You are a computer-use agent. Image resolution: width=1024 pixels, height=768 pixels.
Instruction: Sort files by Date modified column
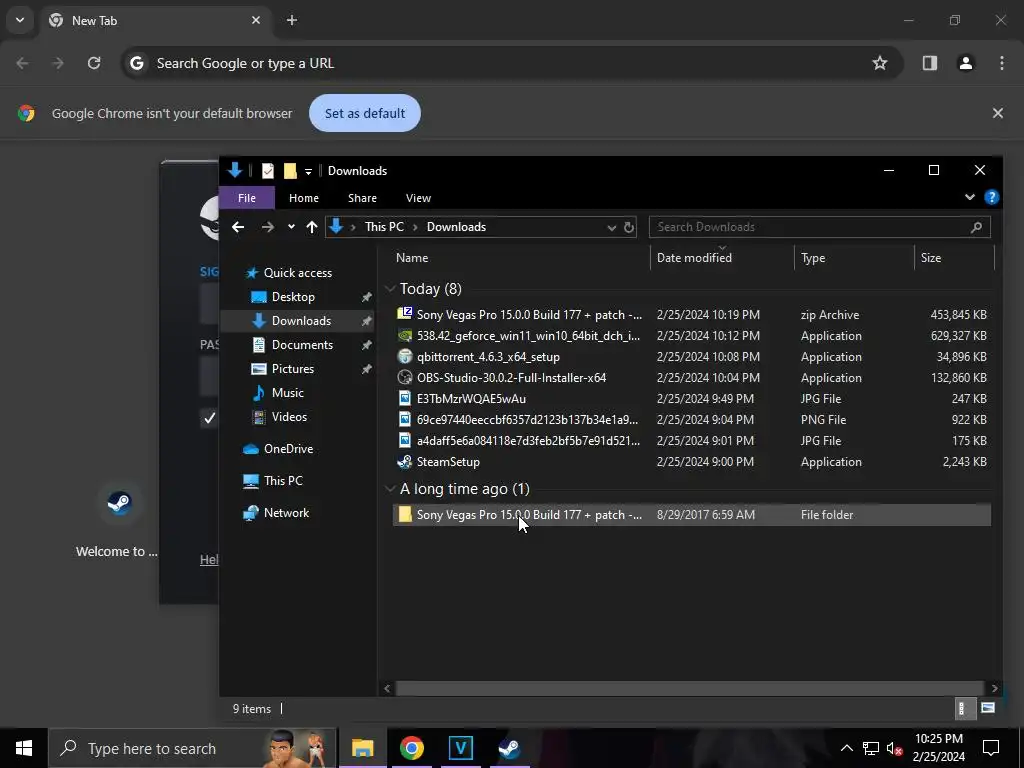[x=722, y=258]
